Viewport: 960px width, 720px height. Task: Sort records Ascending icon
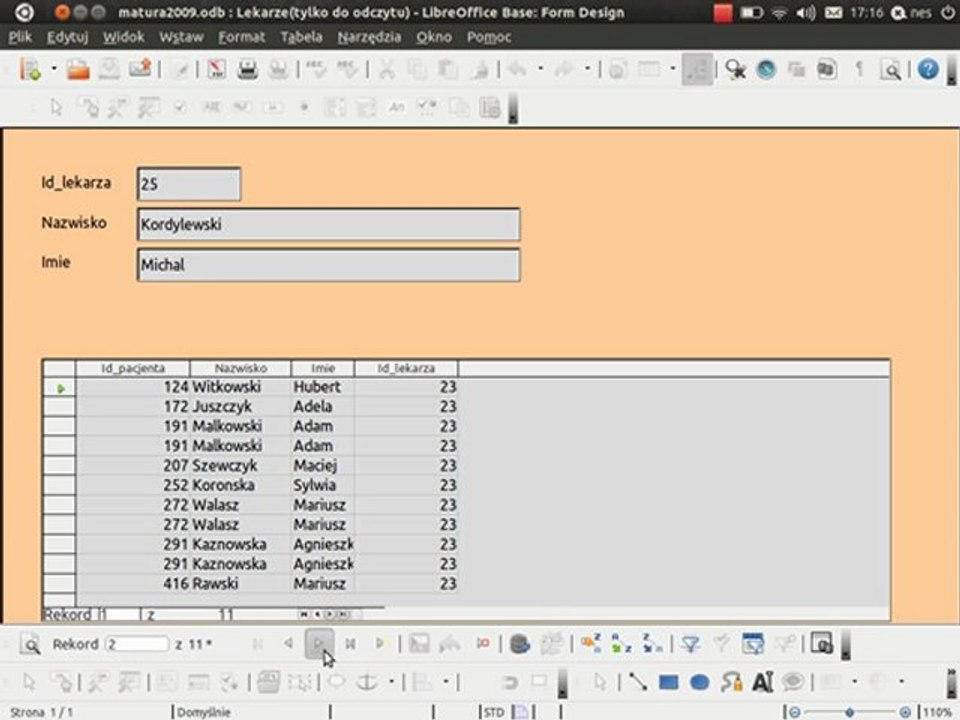[x=621, y=644]
